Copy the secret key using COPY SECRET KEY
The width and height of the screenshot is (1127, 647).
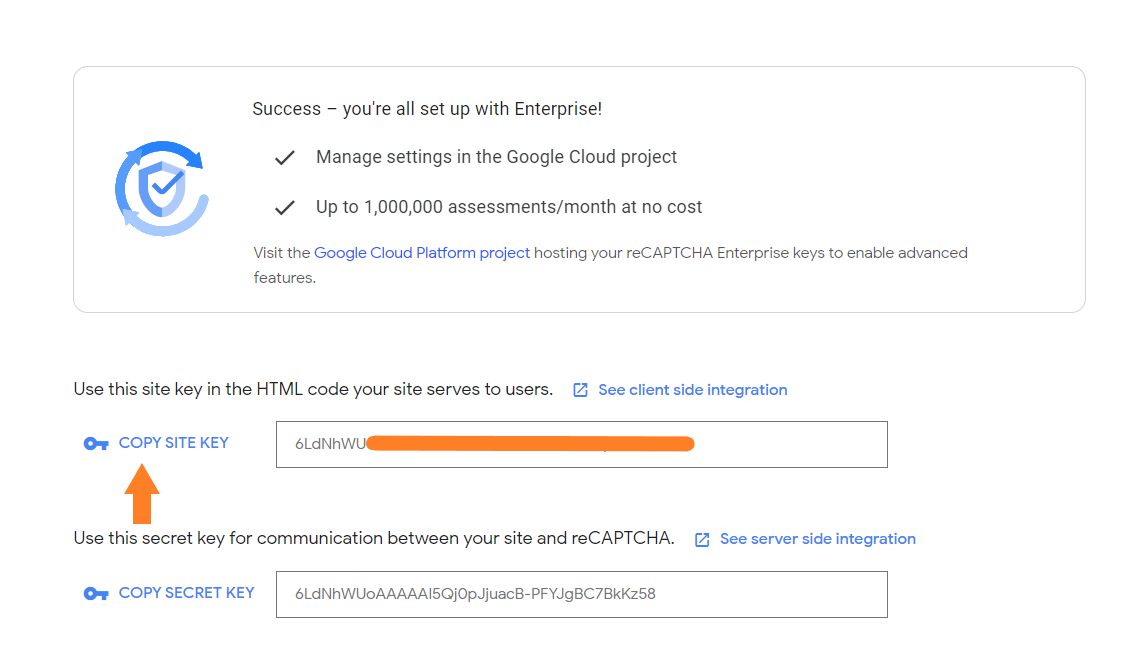point(186,593)
